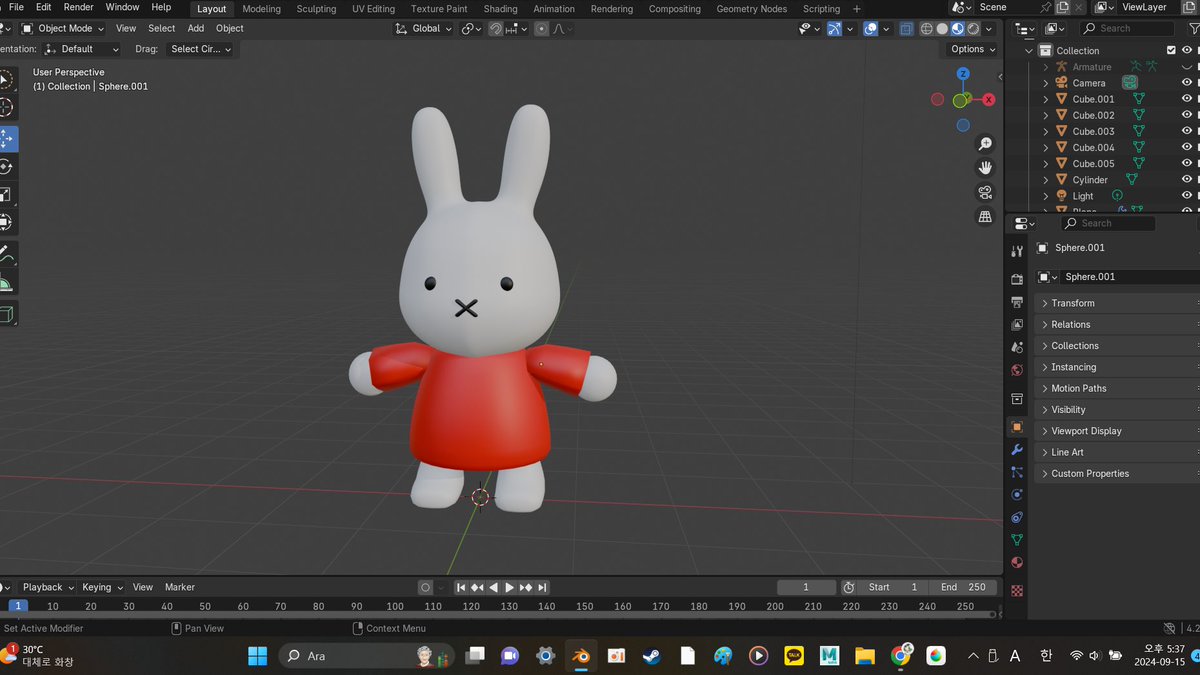Switch to the Shading workspace tab
This screenshot has height=675, width=1200.
click(x=500, y=9)
